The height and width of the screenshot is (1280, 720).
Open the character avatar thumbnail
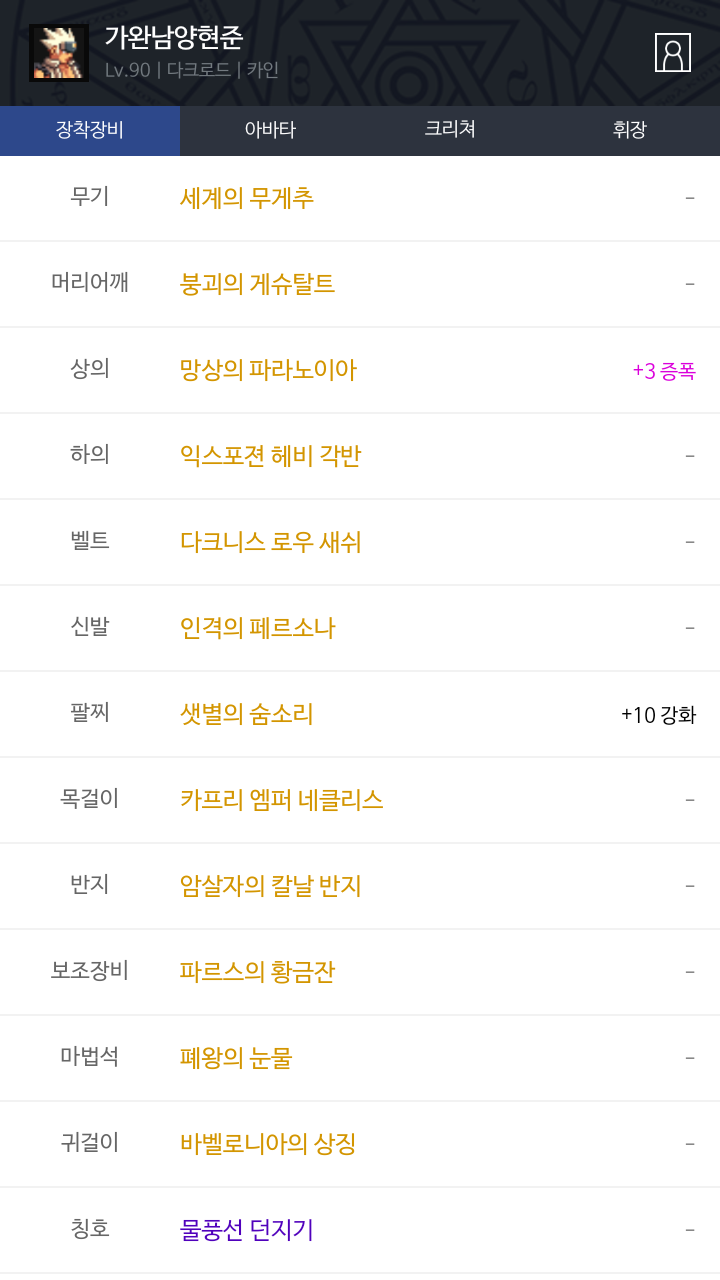(x=59, y=53)
